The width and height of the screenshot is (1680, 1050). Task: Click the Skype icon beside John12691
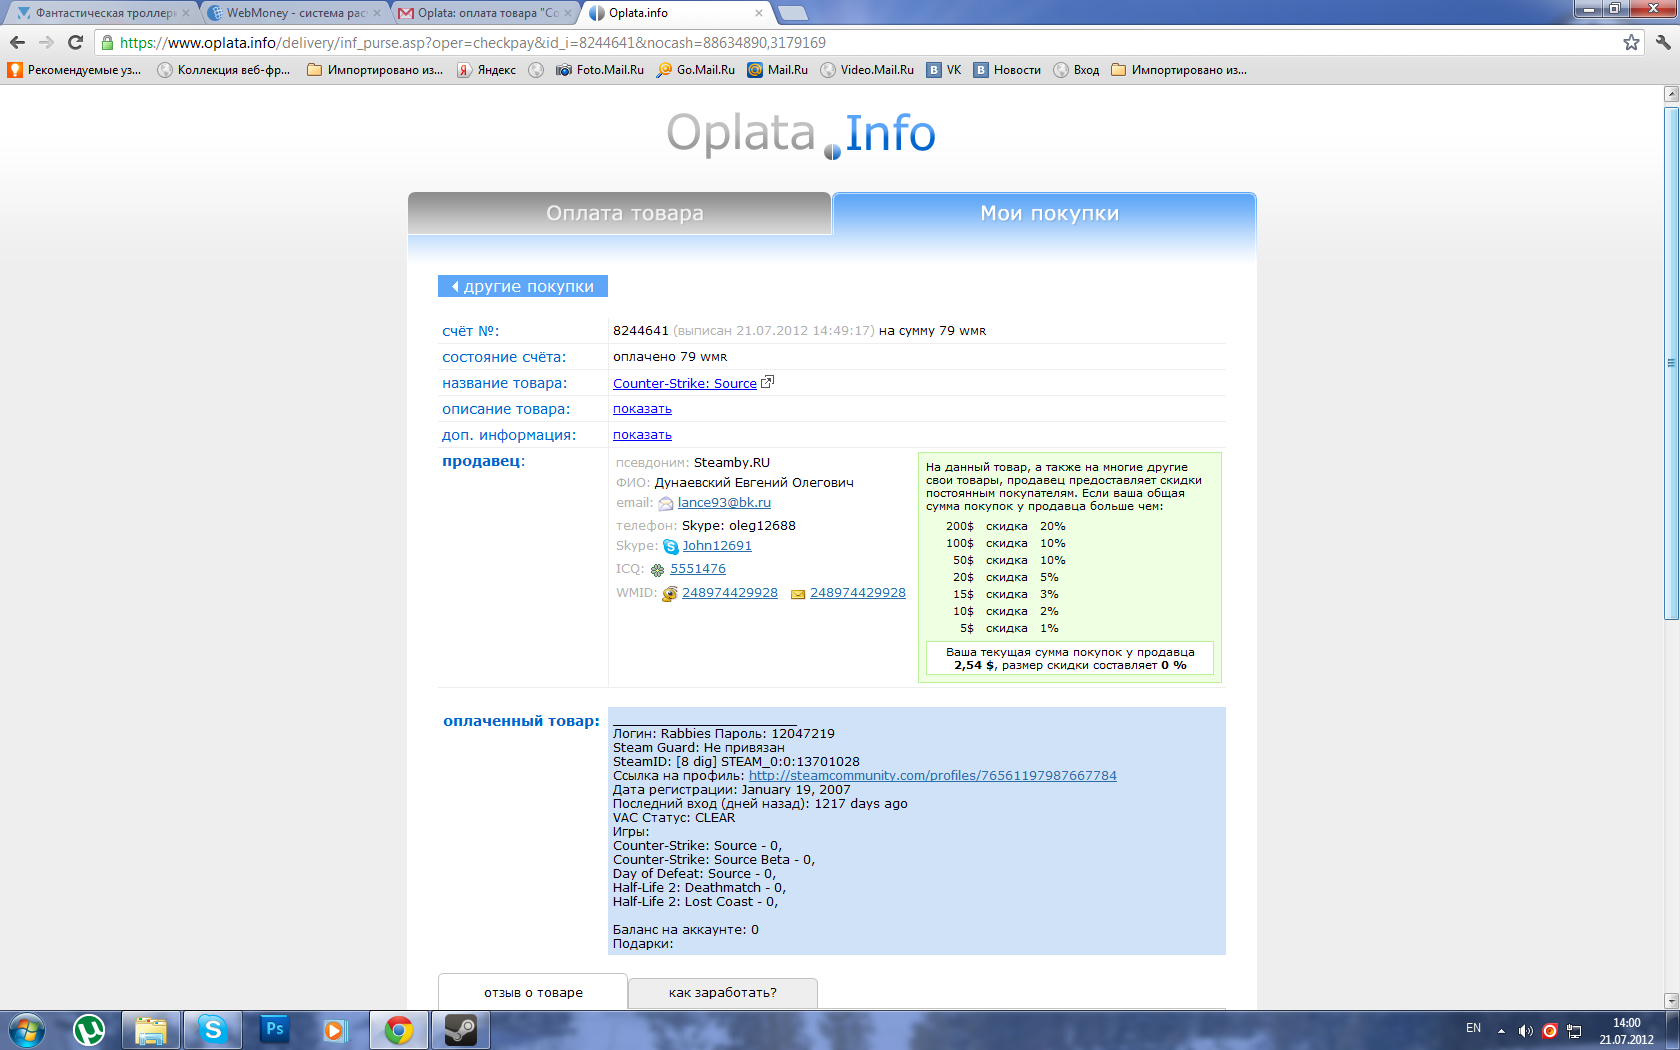click(x=671, y=546)
